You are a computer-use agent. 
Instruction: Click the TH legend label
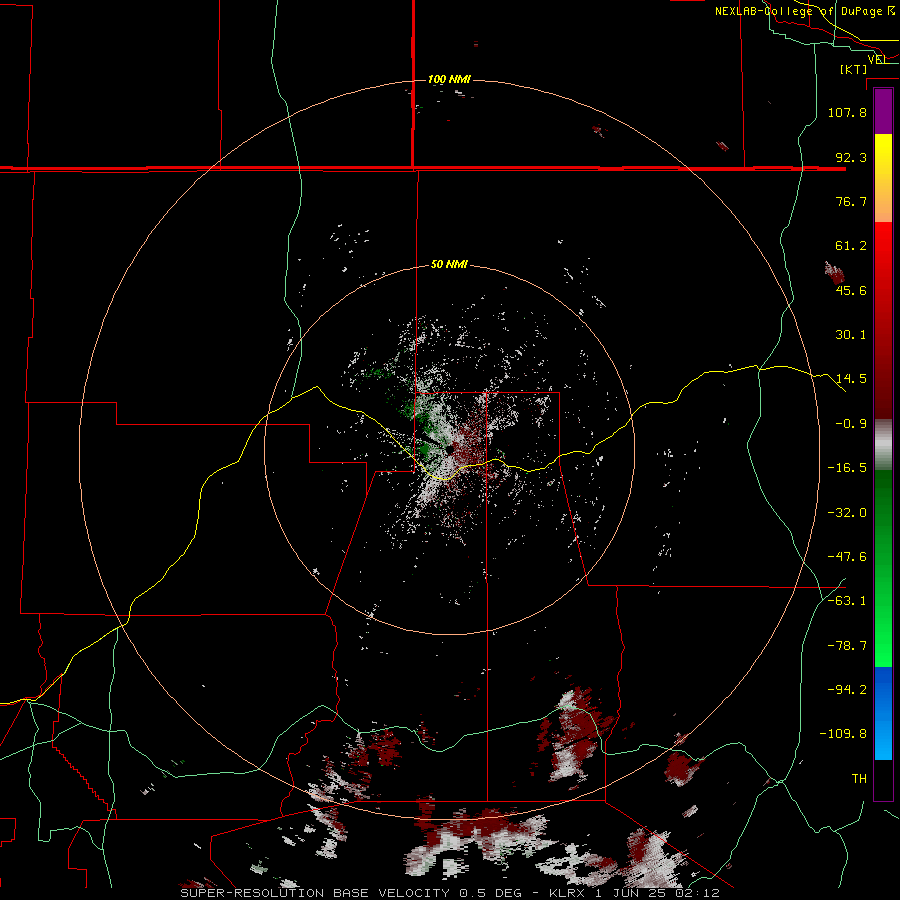(859, 779)
